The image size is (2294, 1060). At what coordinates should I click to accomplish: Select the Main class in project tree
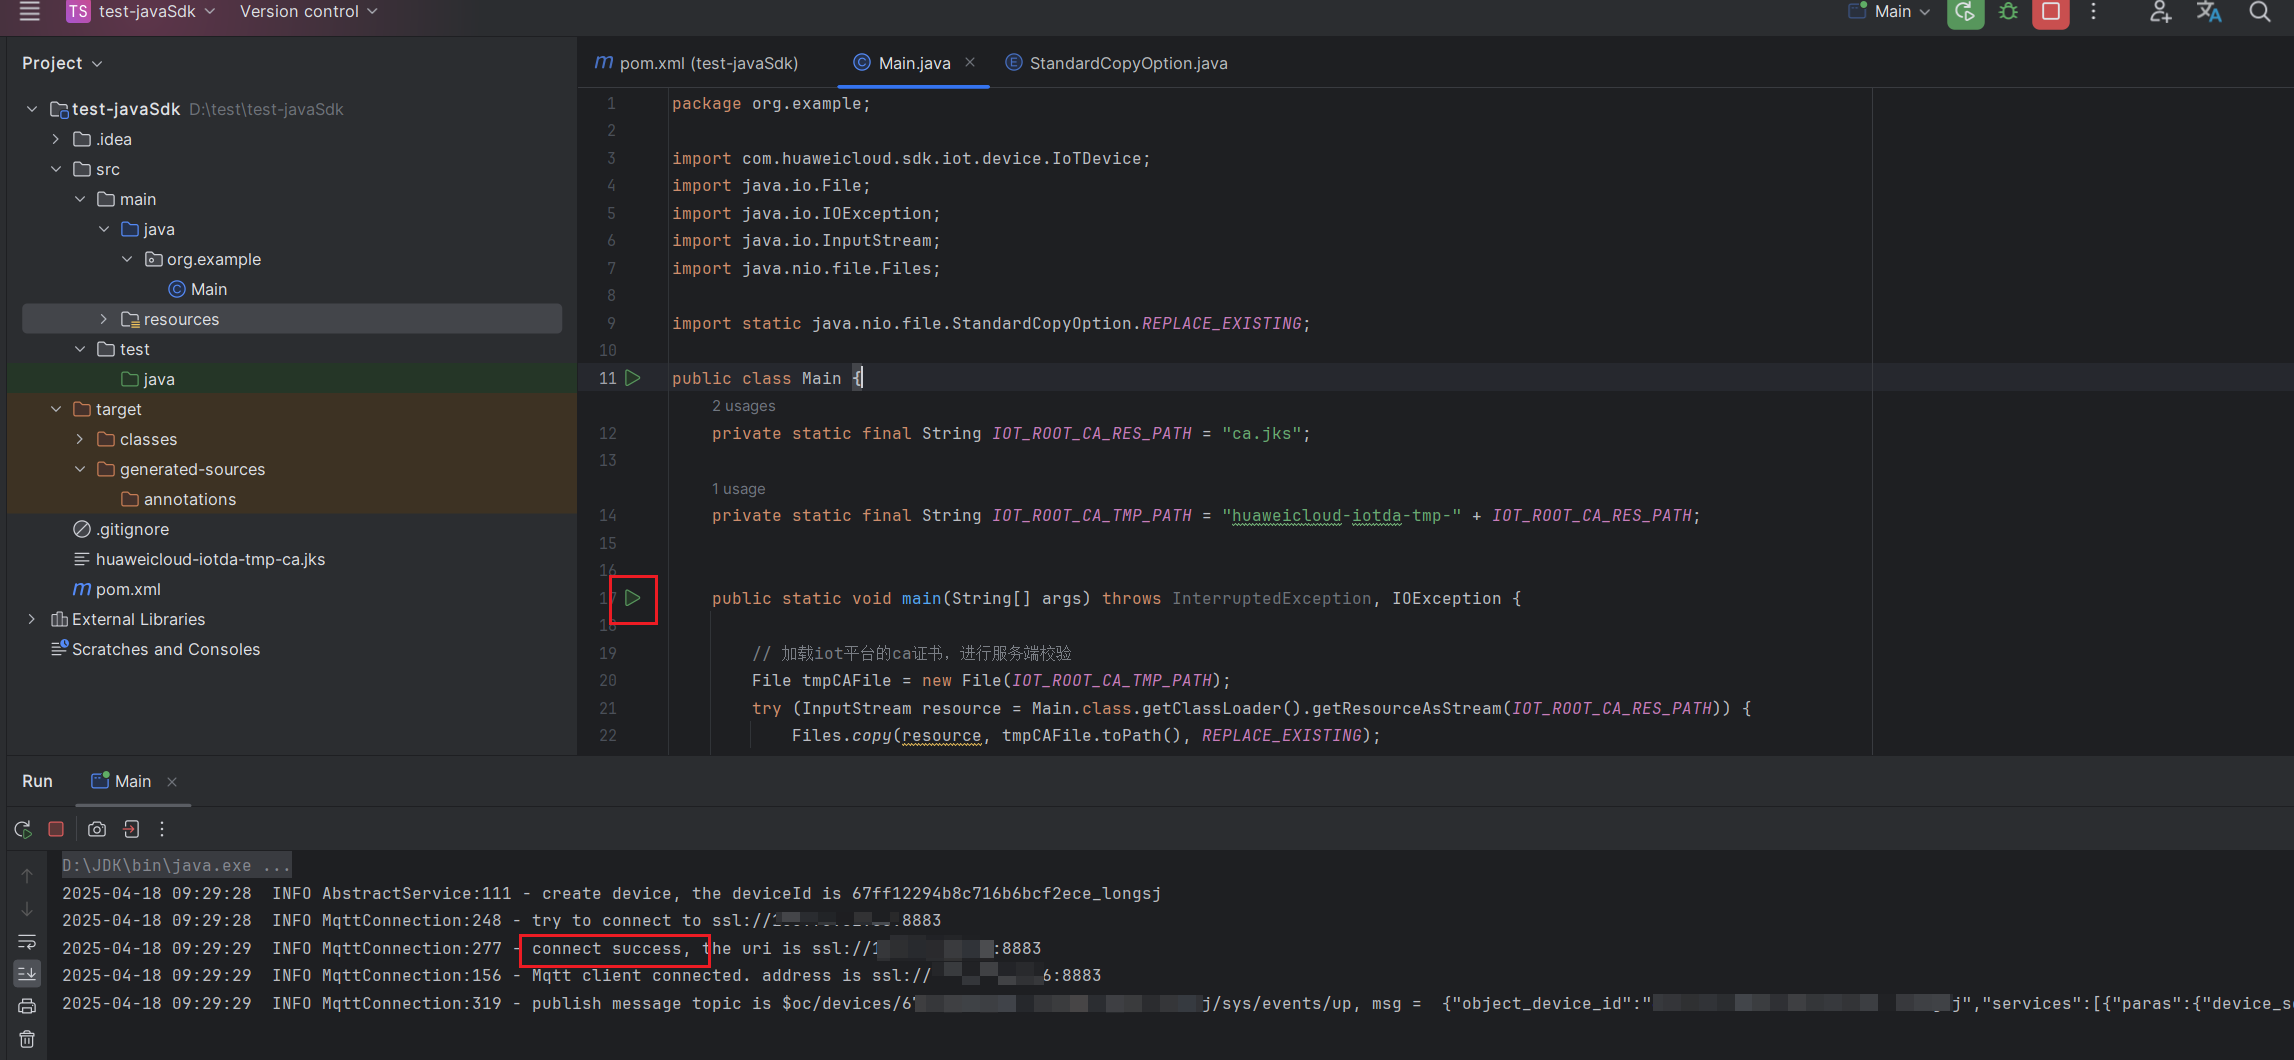(x=198, y=289)
